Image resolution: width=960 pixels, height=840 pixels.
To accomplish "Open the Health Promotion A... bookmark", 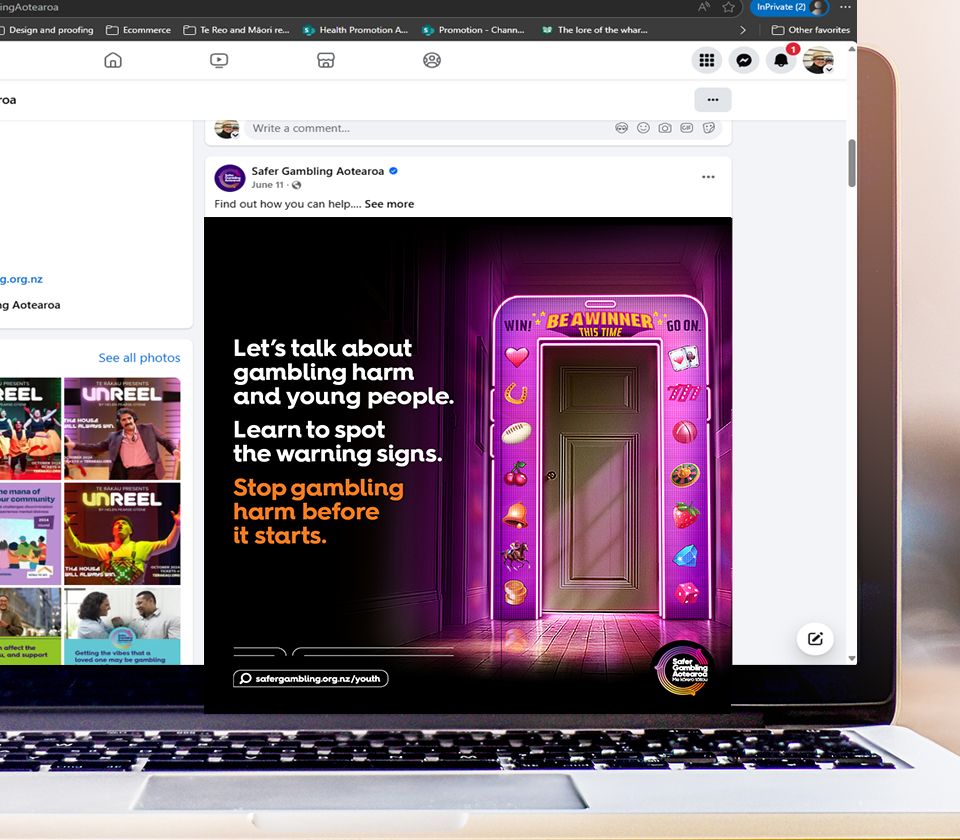I will [x=356, y=30].
